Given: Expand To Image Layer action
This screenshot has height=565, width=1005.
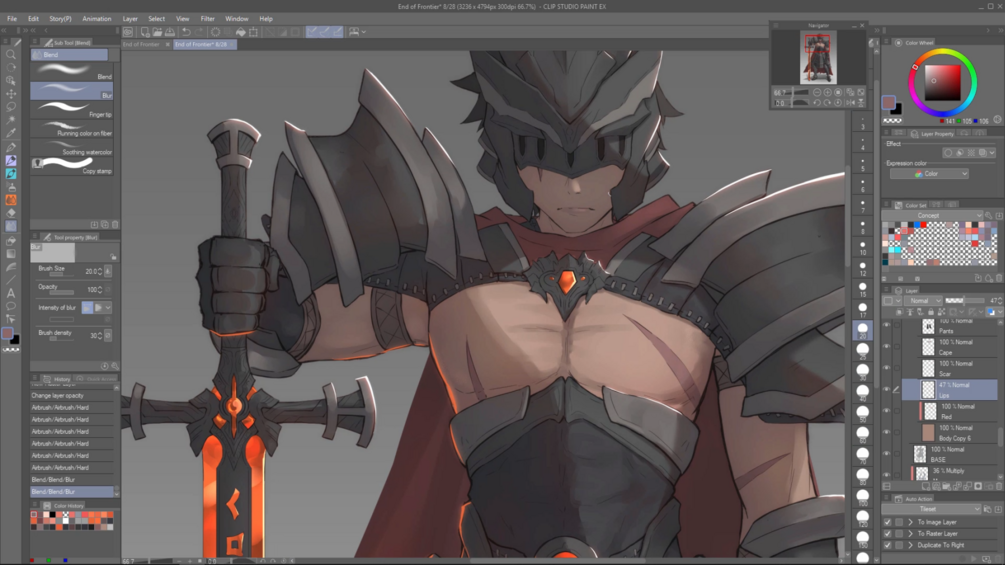Looking at the screenshot, I should pyautogui.click(x=911, y=522).
